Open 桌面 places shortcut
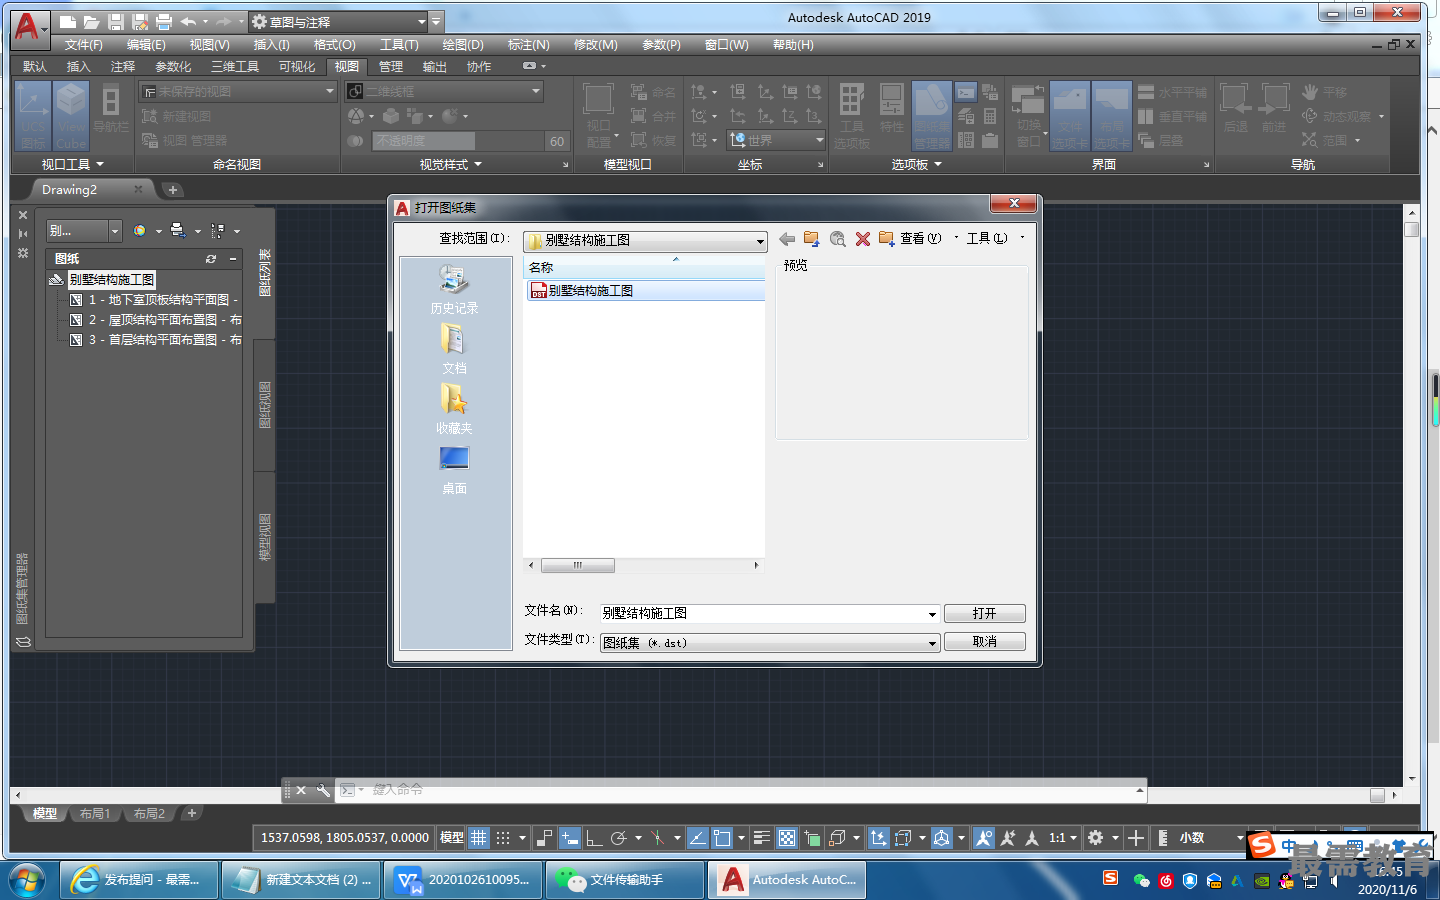 coord(454,470)
